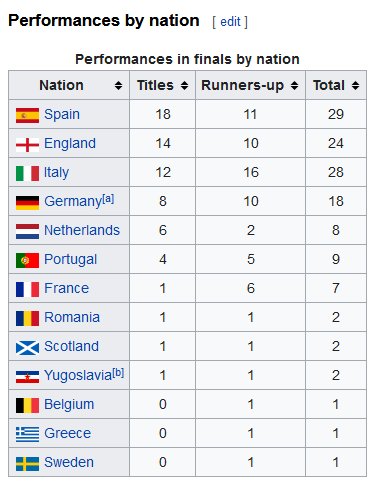Open footnote [a] next to Germany

click(108, 199)
